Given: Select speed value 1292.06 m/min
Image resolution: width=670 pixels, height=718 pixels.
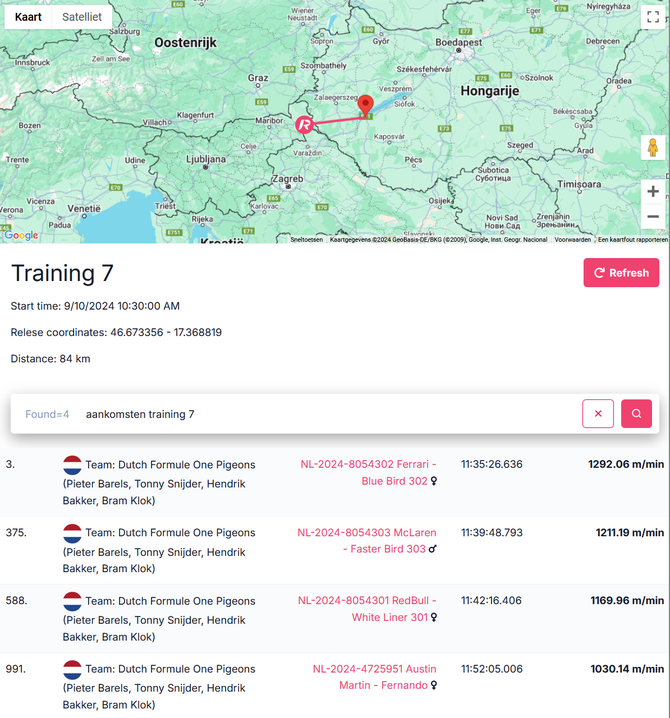Looking at the screenshot, I should 626,464.
